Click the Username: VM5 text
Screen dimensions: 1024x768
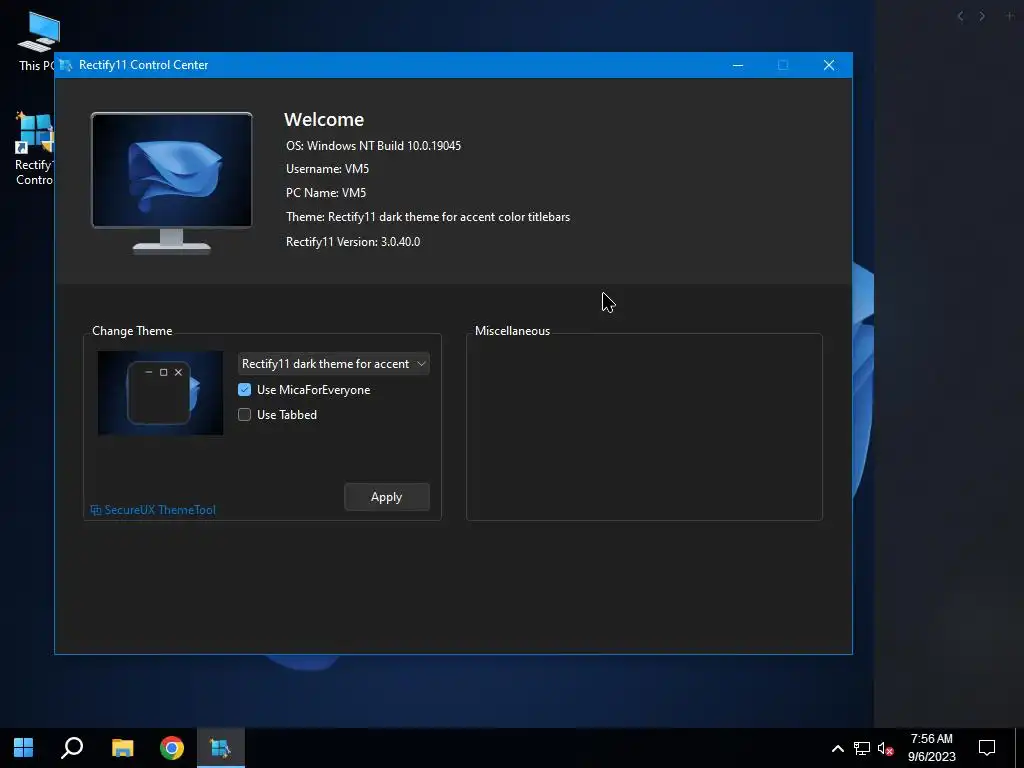coord(327,169)
